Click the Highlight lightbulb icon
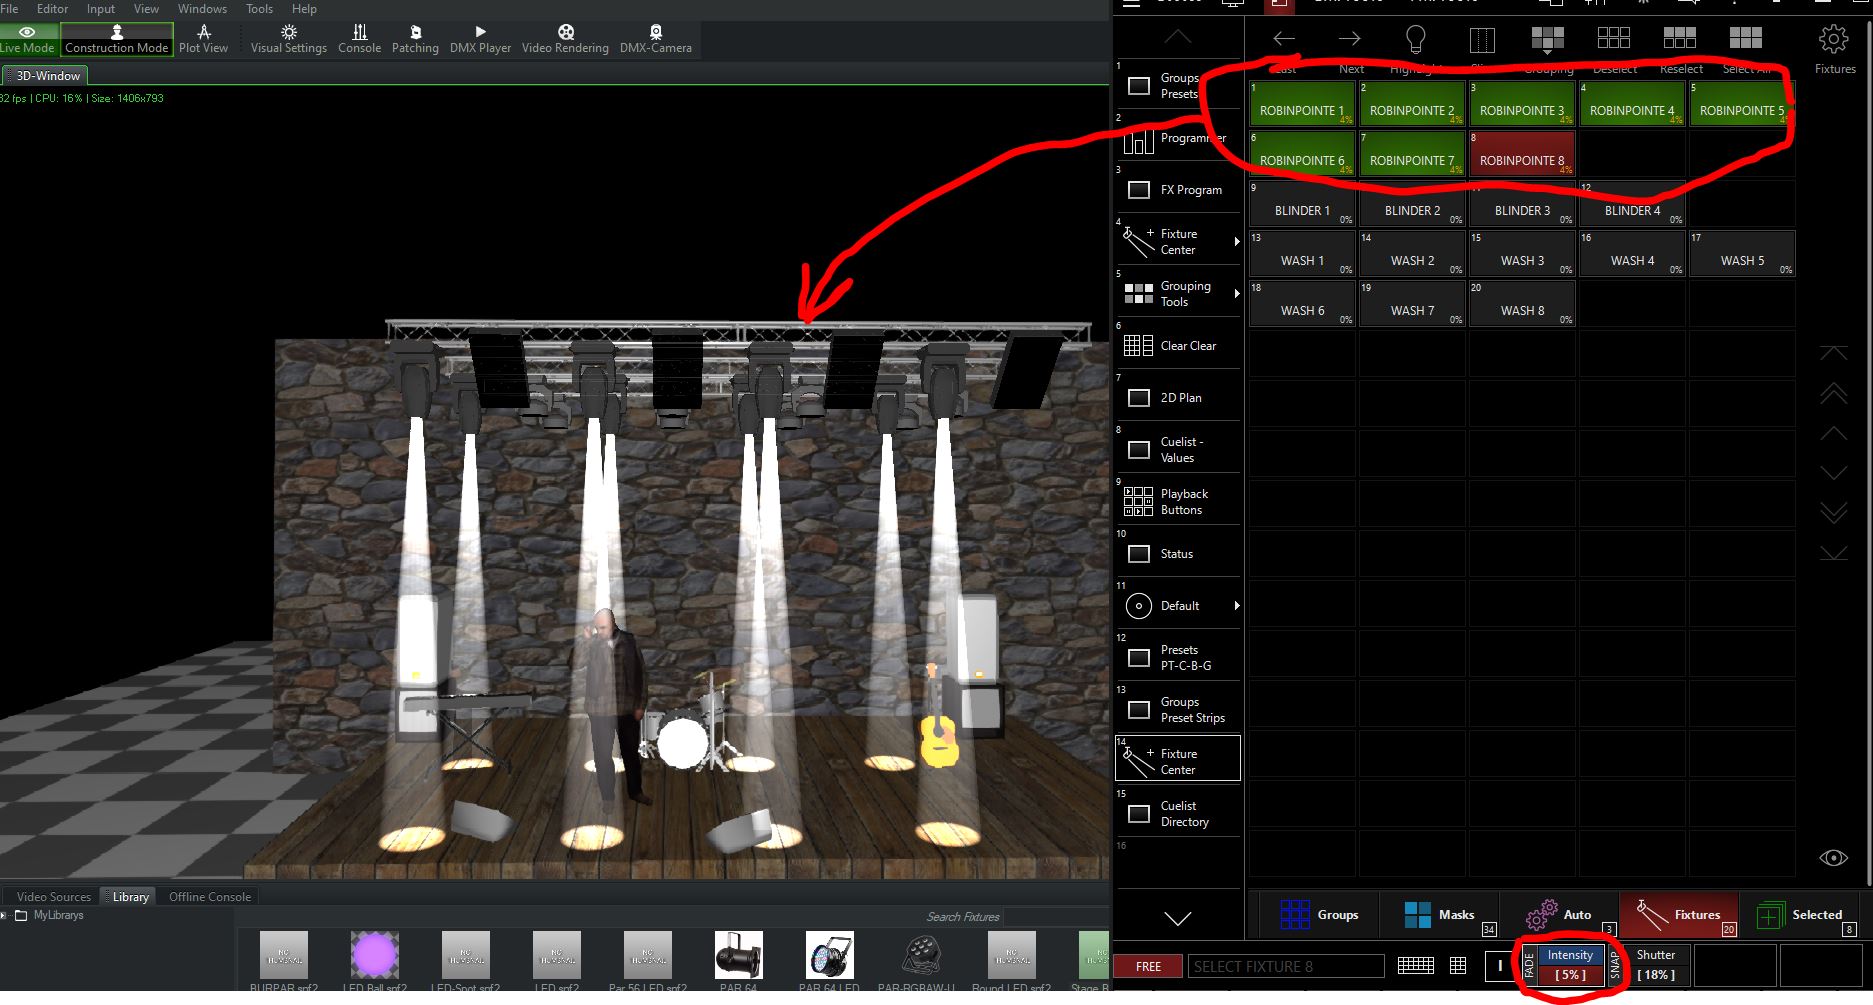 [x=1415, y=40]
